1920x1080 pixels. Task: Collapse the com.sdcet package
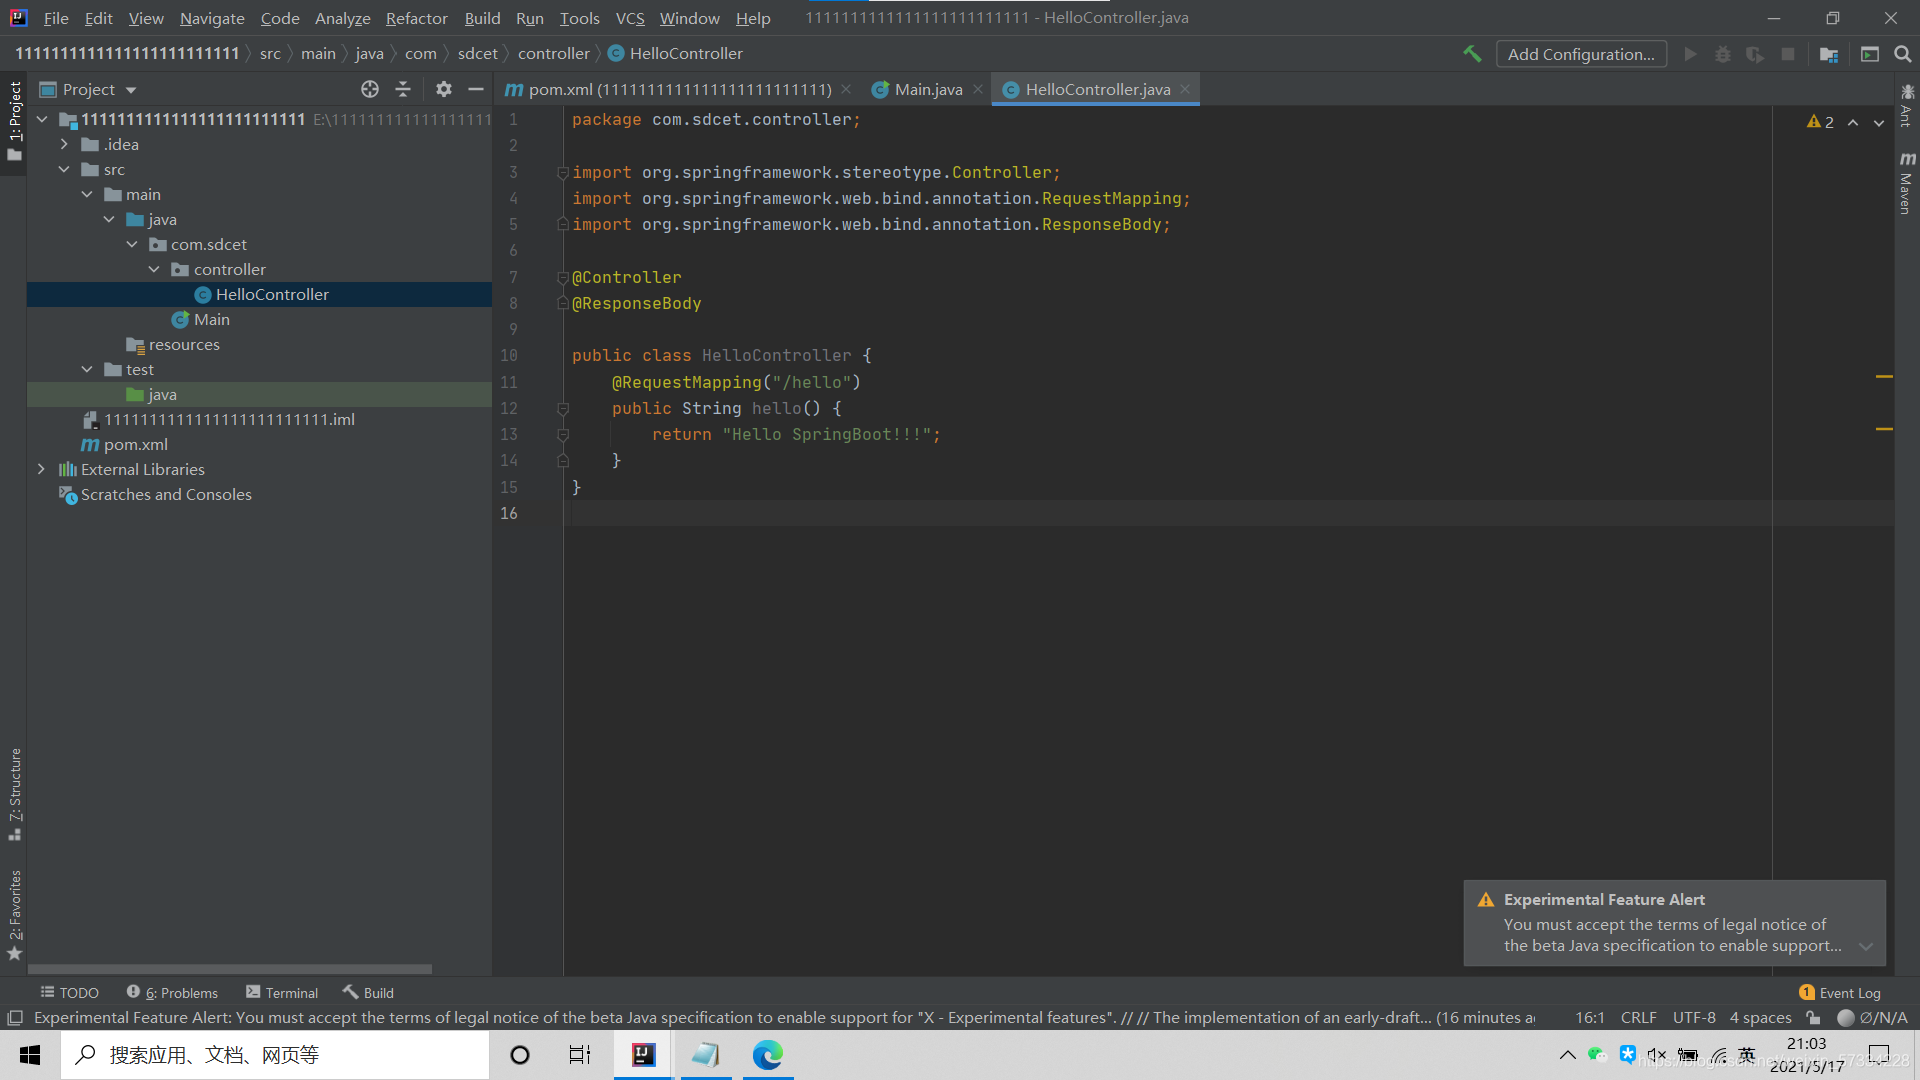pyautogui.click(x=132, y=244)
